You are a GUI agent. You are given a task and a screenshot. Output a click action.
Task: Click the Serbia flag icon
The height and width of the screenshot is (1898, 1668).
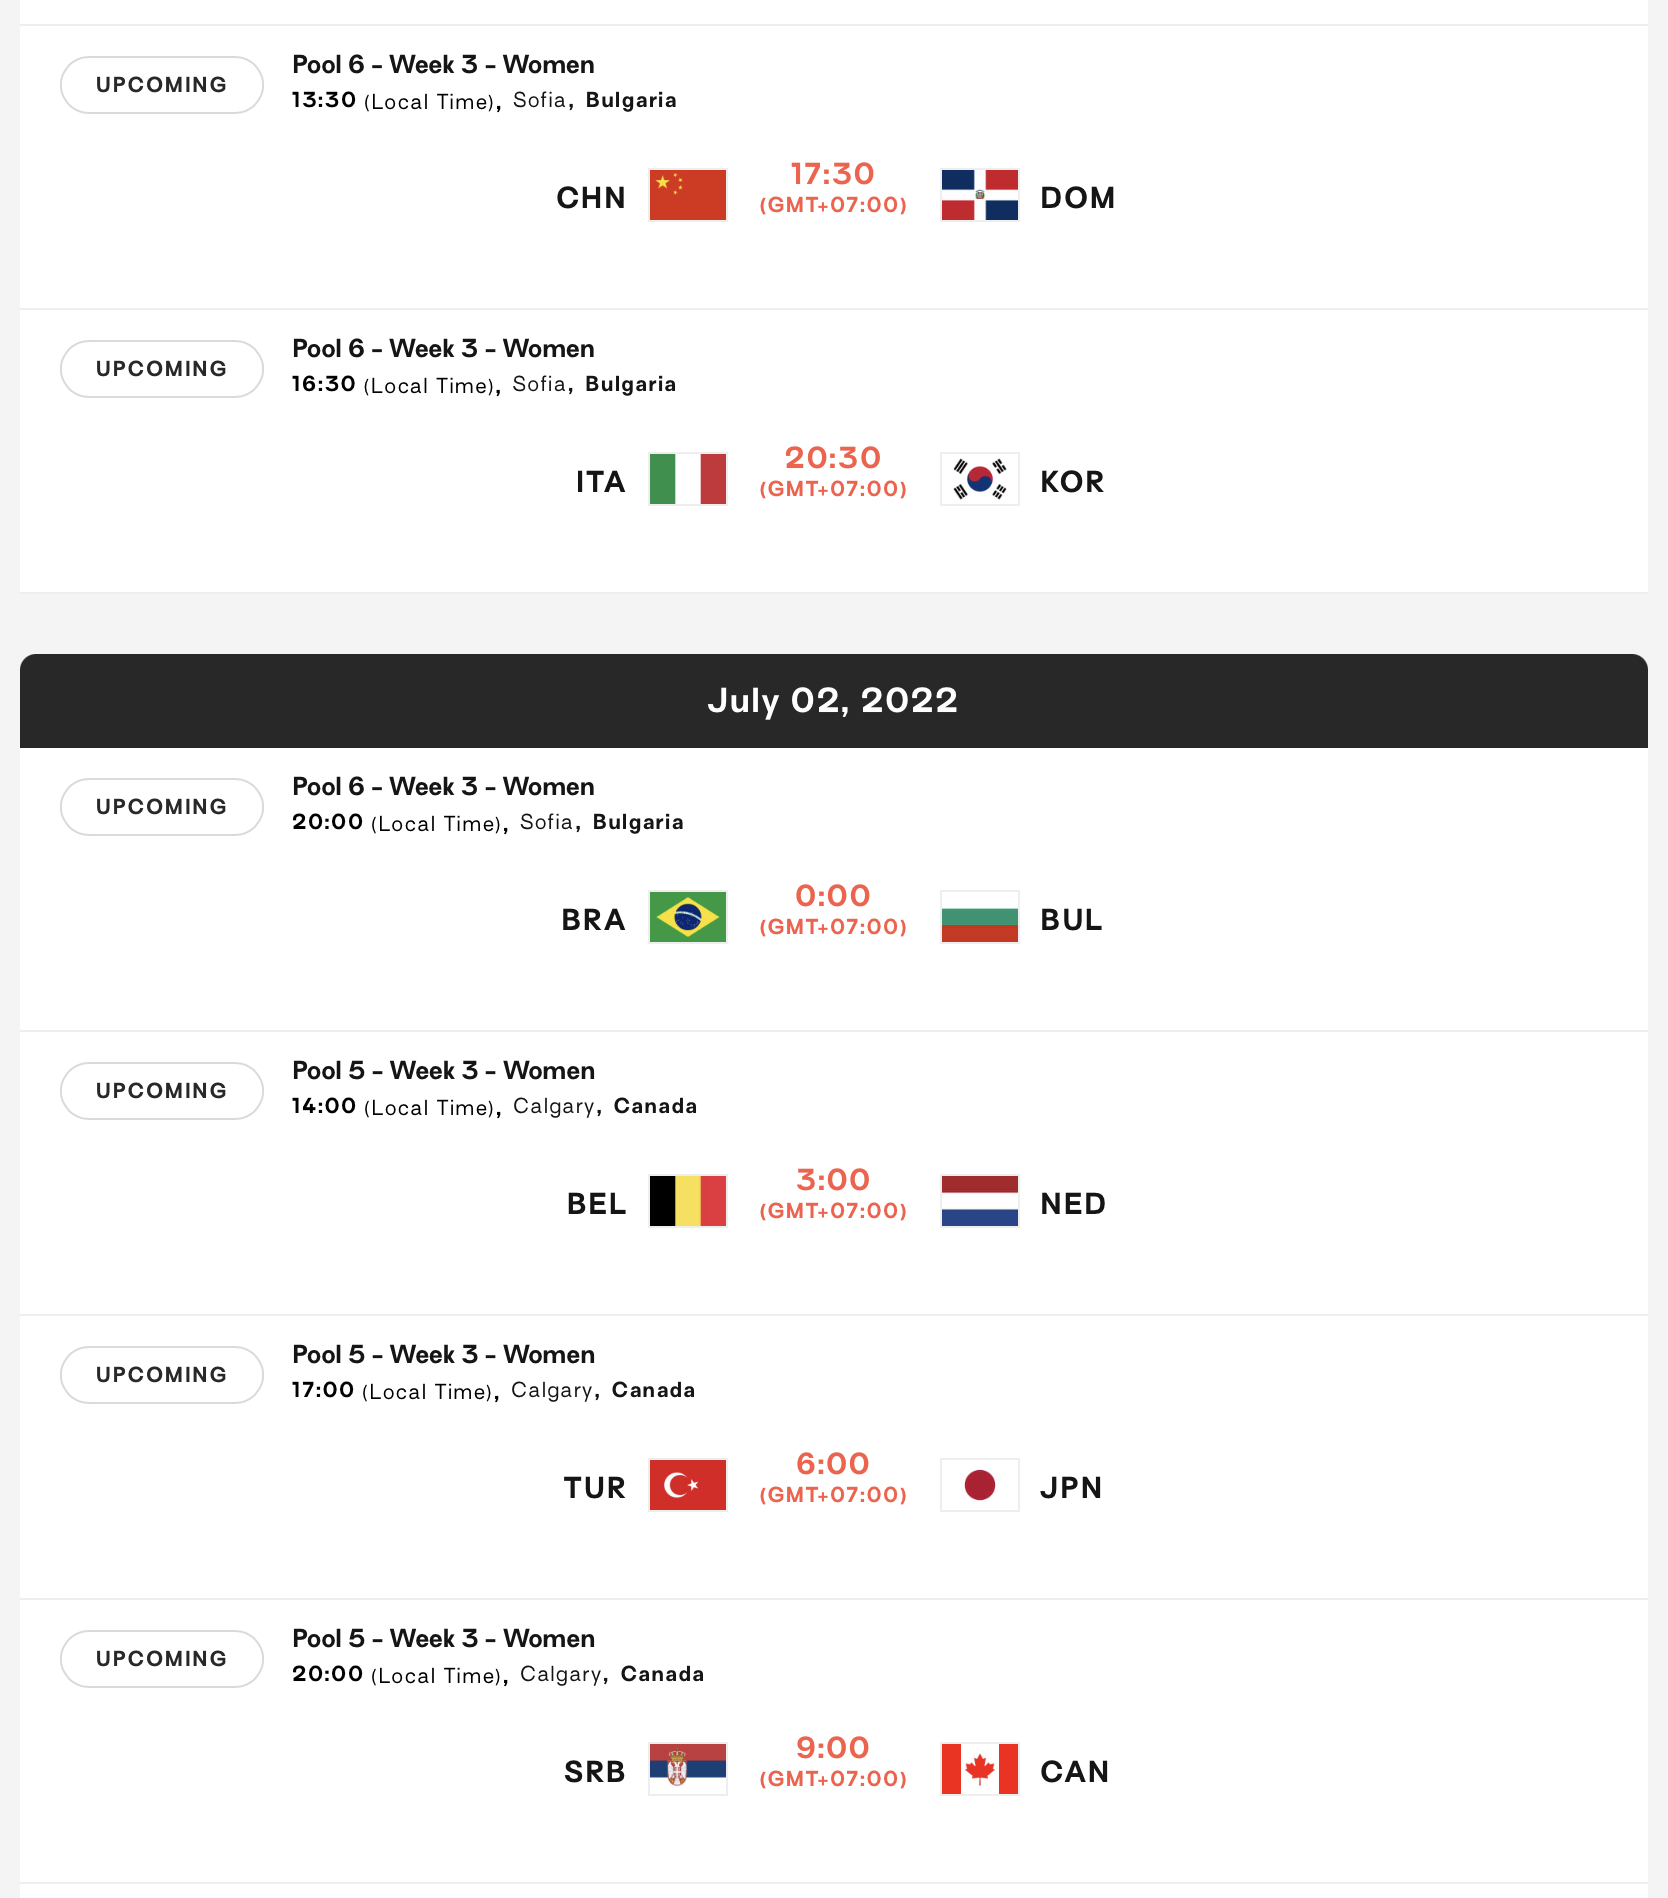tap(687, 1769)
